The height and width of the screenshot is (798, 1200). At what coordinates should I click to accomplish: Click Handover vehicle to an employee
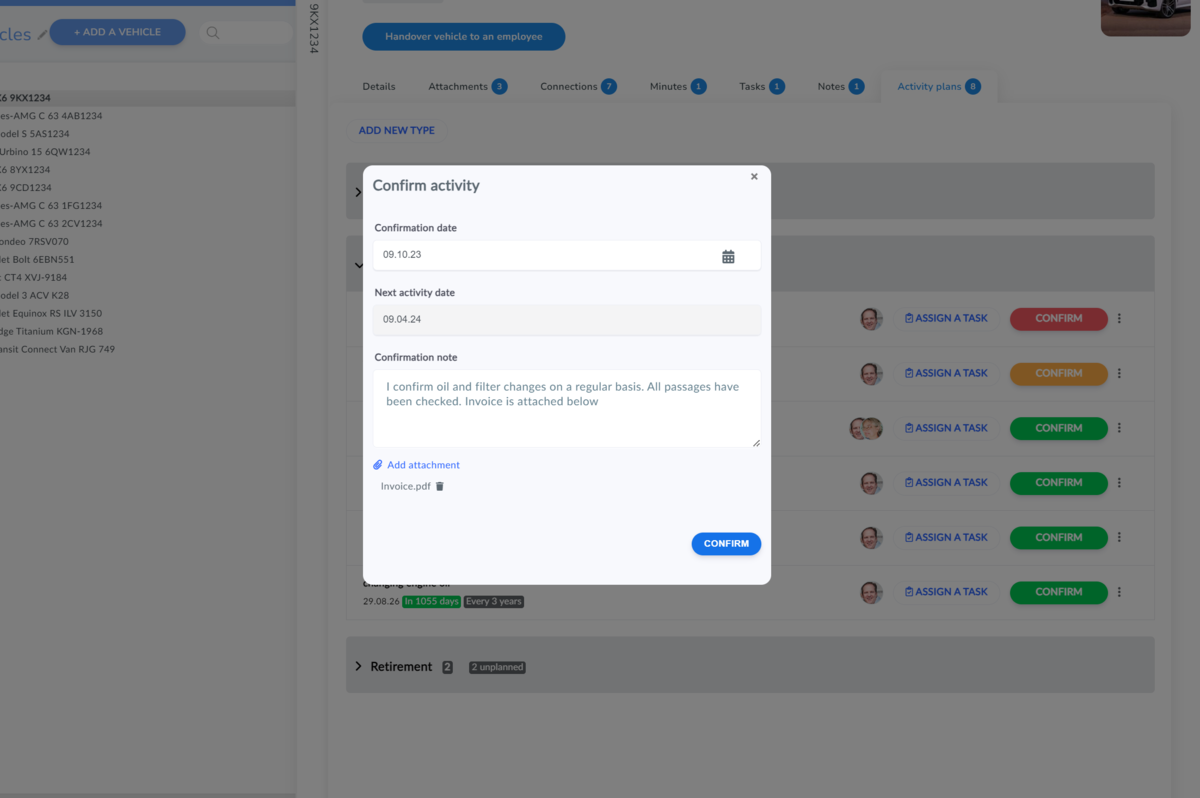[464, 37]
